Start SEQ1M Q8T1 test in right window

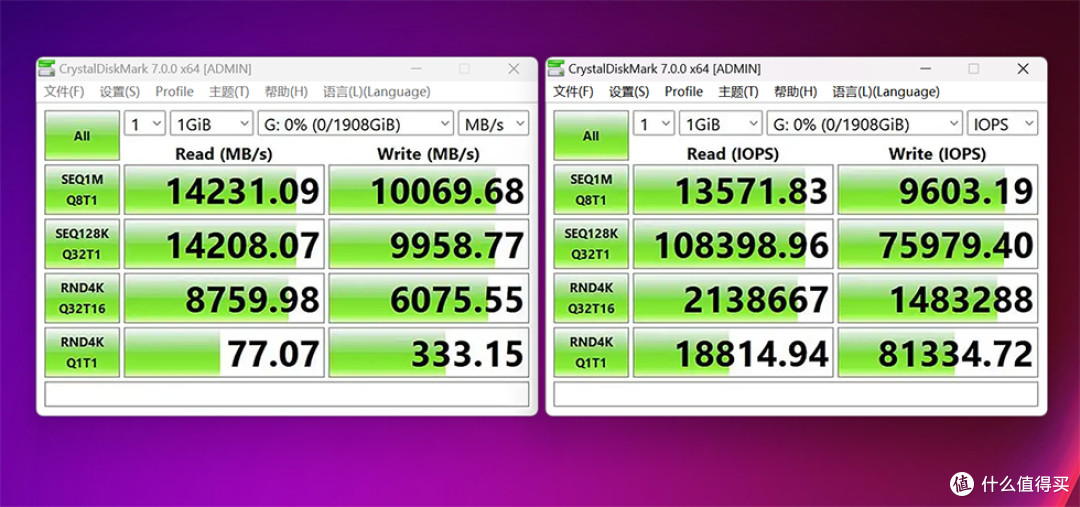pyautogui.click(x=591, y=189)
